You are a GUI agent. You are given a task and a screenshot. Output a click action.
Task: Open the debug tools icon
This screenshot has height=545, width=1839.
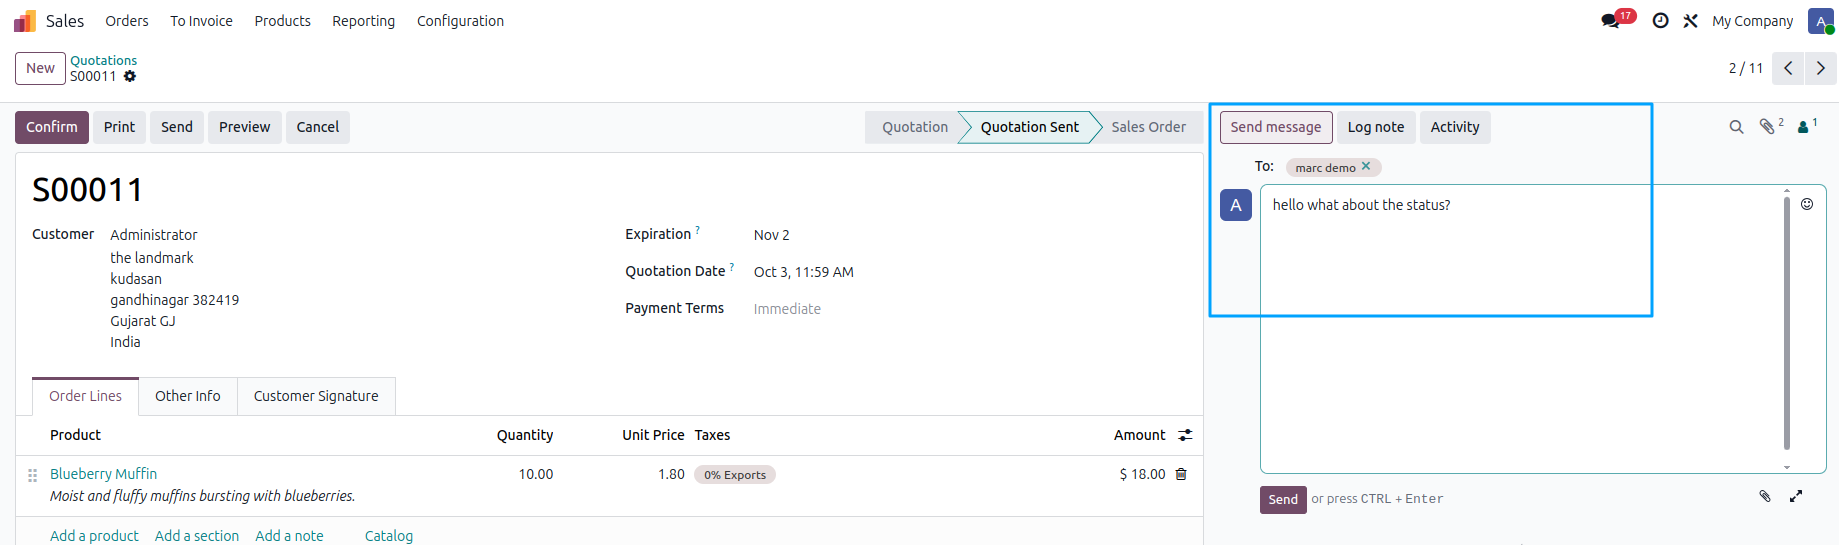1691,21
